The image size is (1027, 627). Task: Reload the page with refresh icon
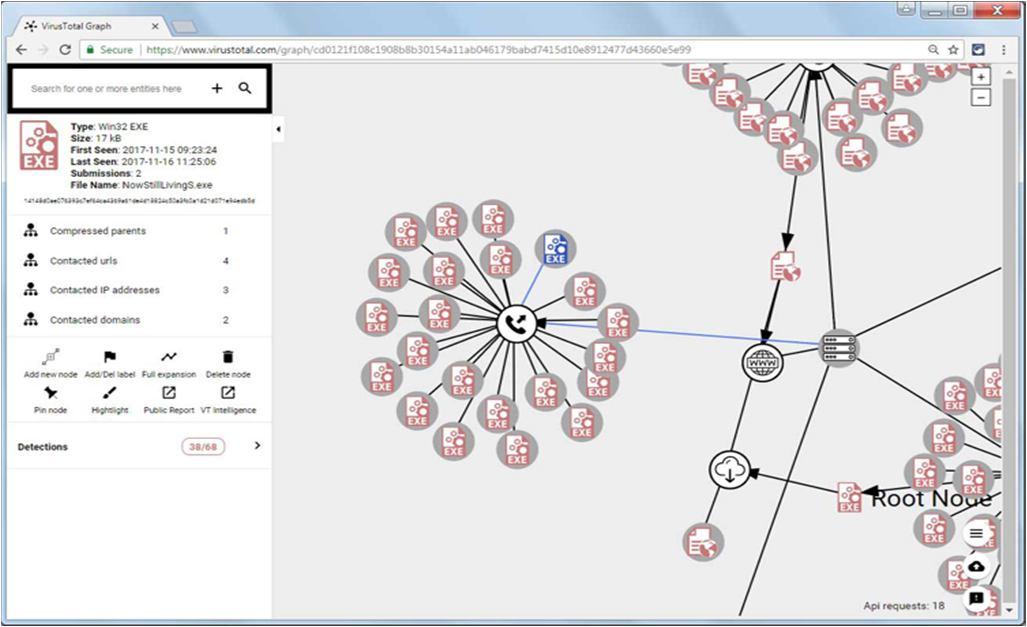(x=65, y=50)
